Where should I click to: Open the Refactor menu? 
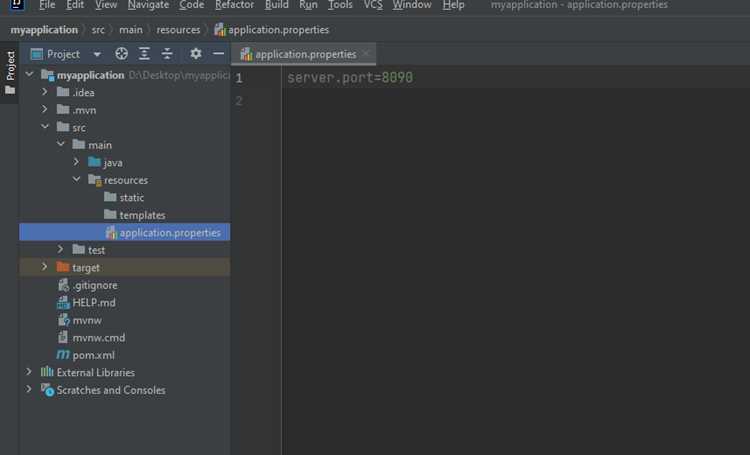coord(234,5)
